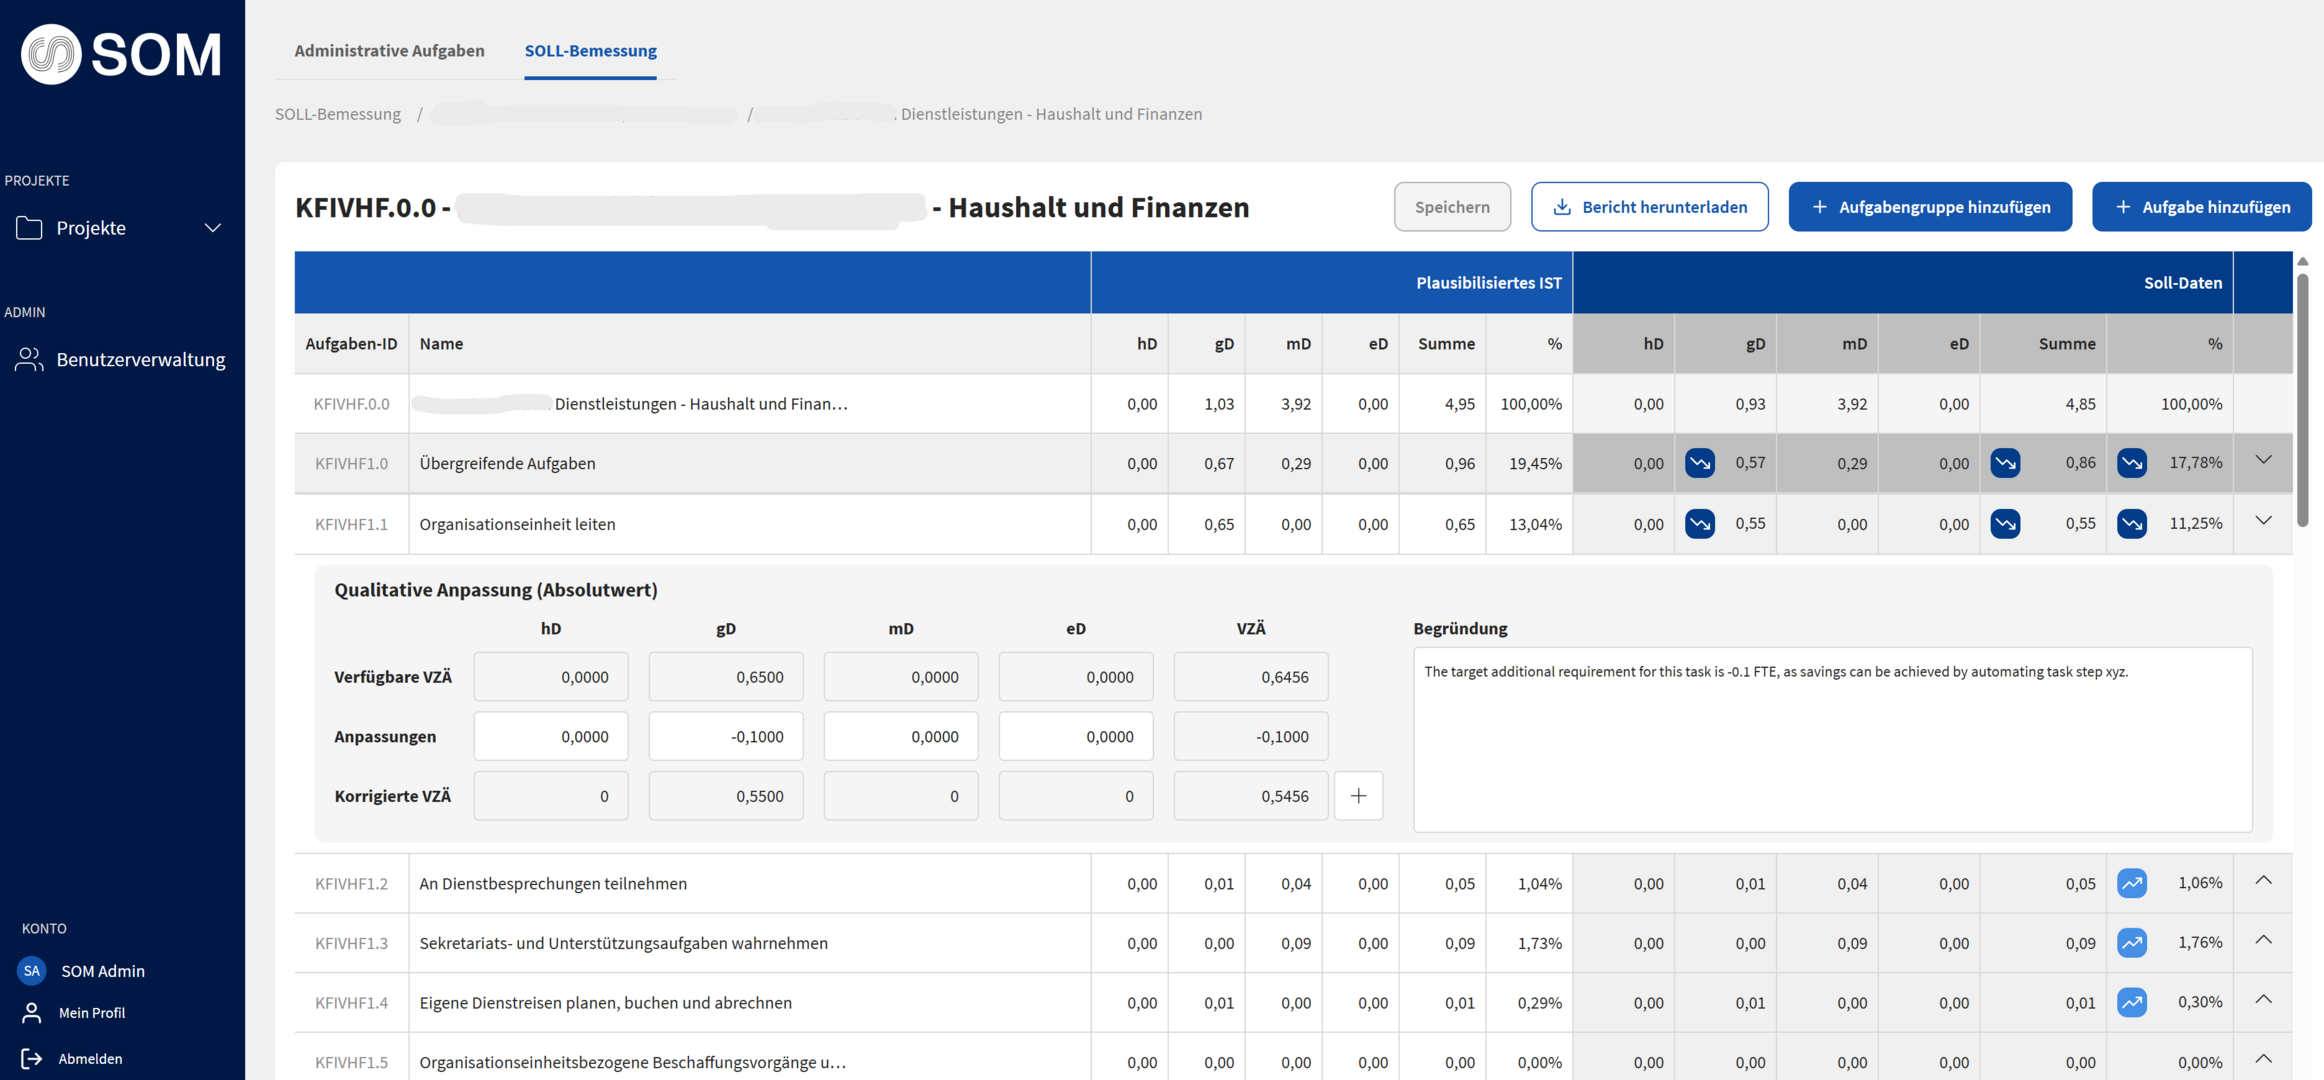The height and width of the screenshot is (1080, 2324).
Task: Click the SOM logo icon
Action: (51, 54)
